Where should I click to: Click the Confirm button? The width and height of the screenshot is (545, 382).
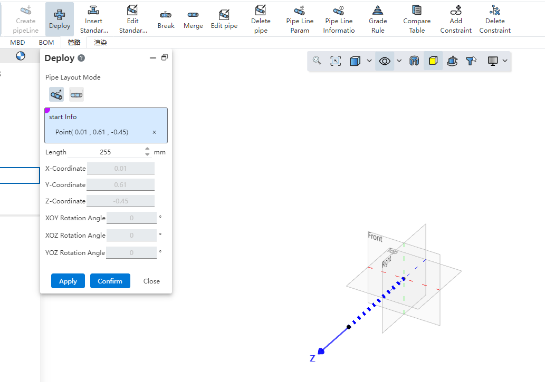pyautogui.click(x=110, y=281)
